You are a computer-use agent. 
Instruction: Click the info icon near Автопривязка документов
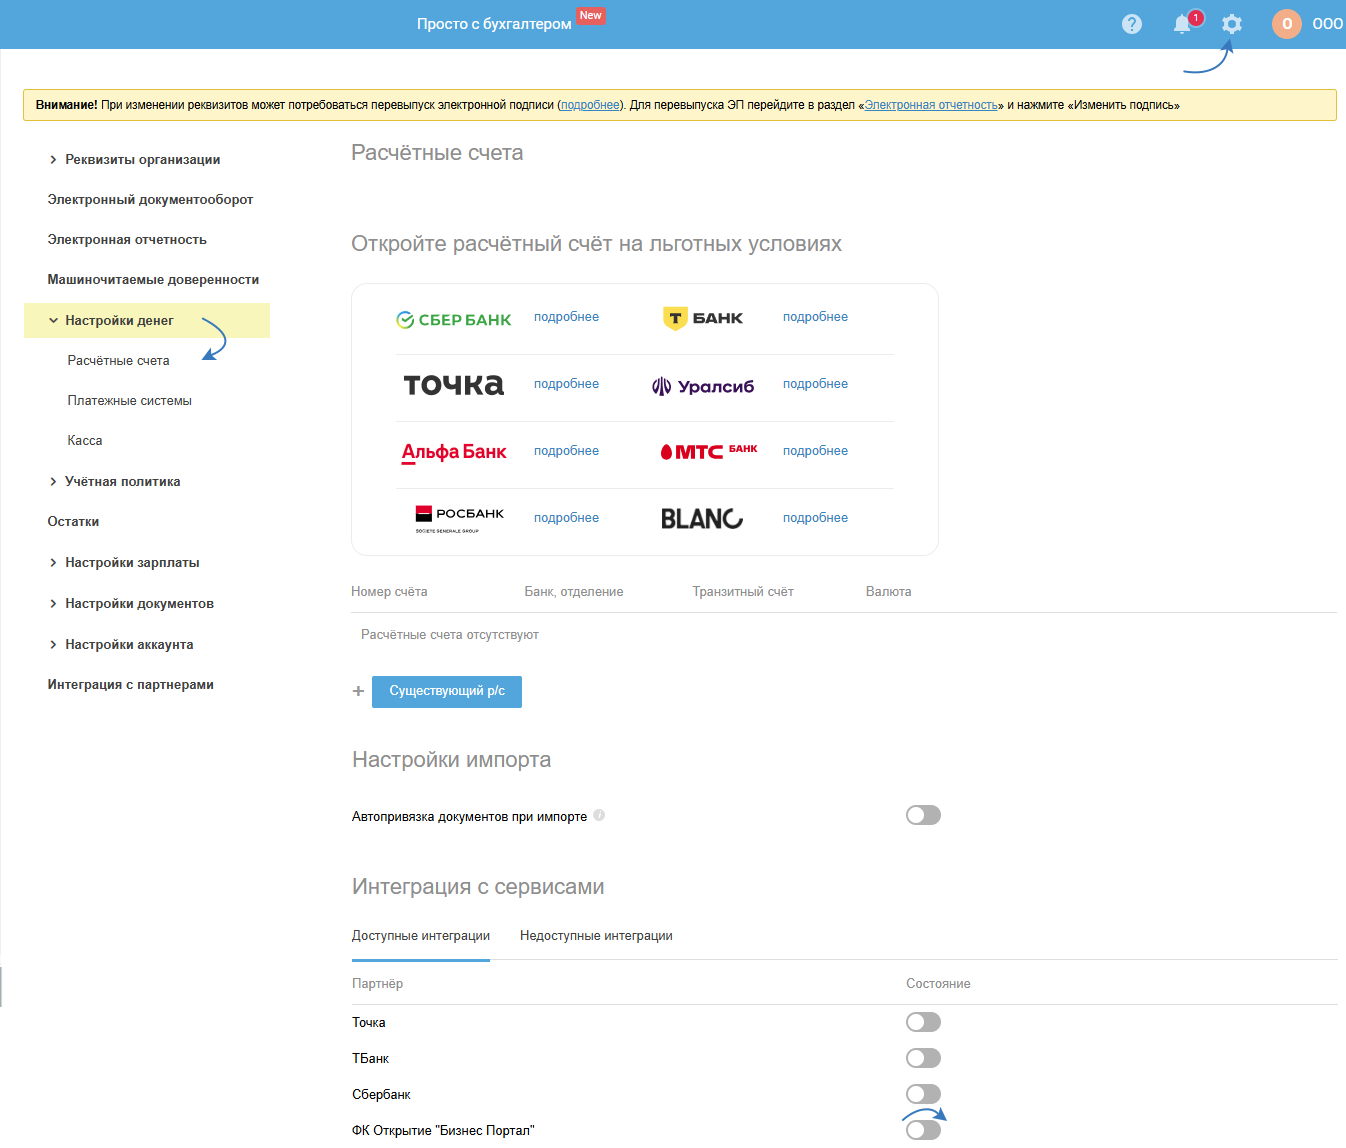click(599, 815)
